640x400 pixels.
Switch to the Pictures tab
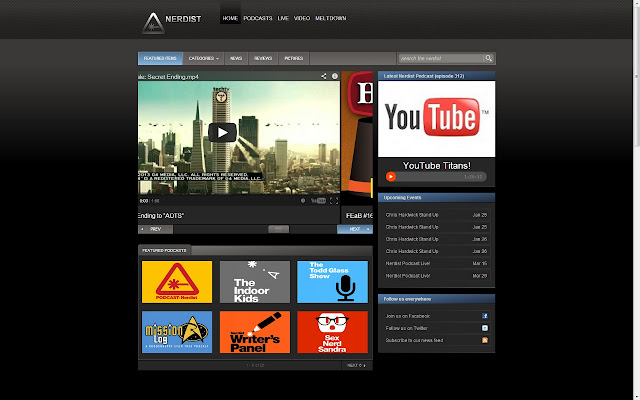(x=294, y=58)
